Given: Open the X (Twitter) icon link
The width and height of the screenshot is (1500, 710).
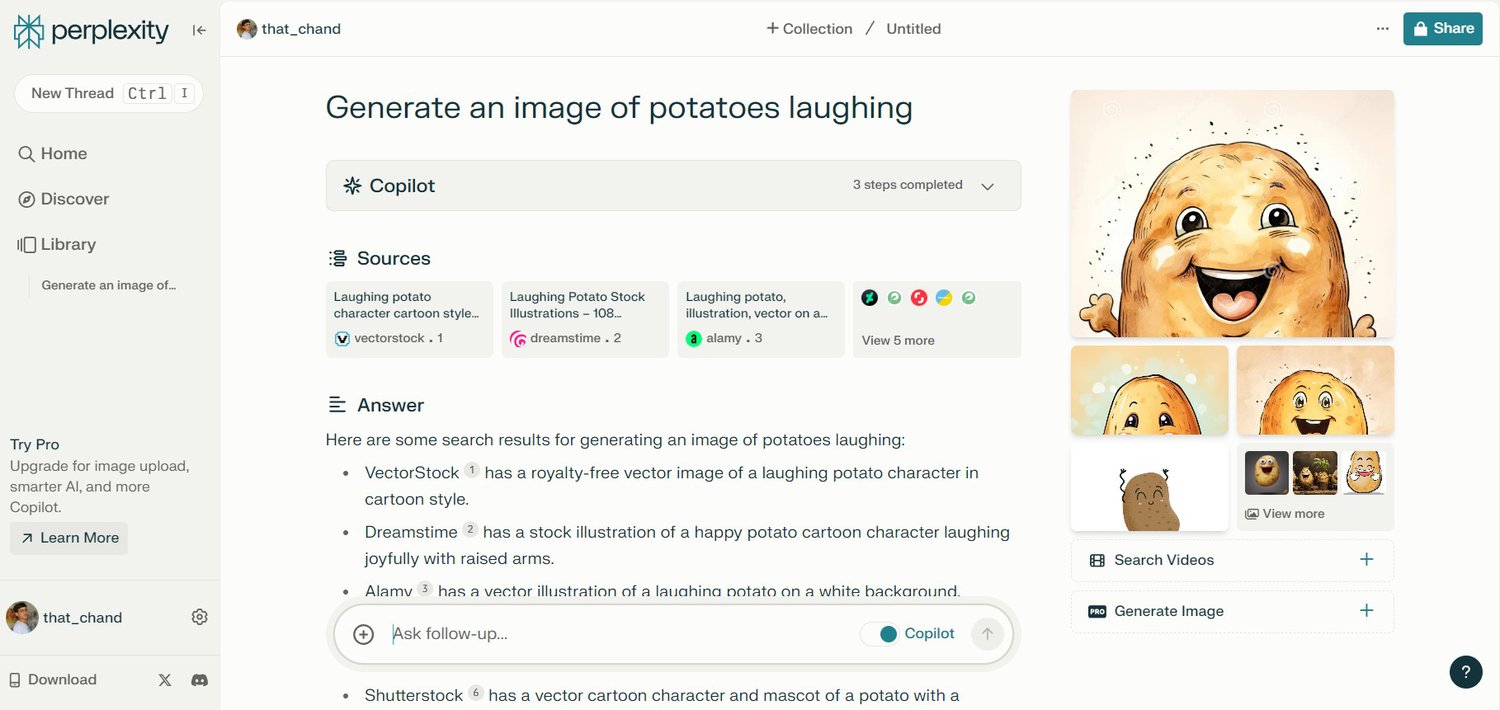Looking at the screenshot, I should (165, 680).
